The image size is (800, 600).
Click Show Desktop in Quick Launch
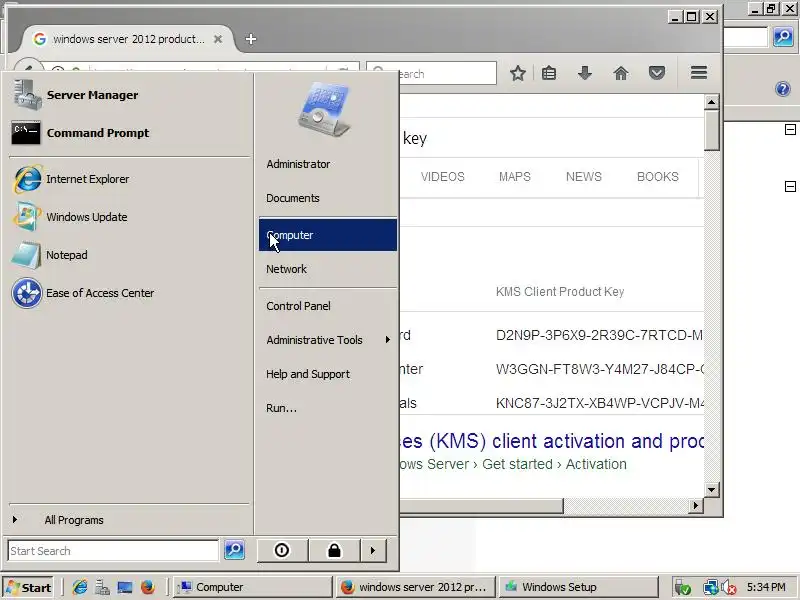click(x=125, y=587)
